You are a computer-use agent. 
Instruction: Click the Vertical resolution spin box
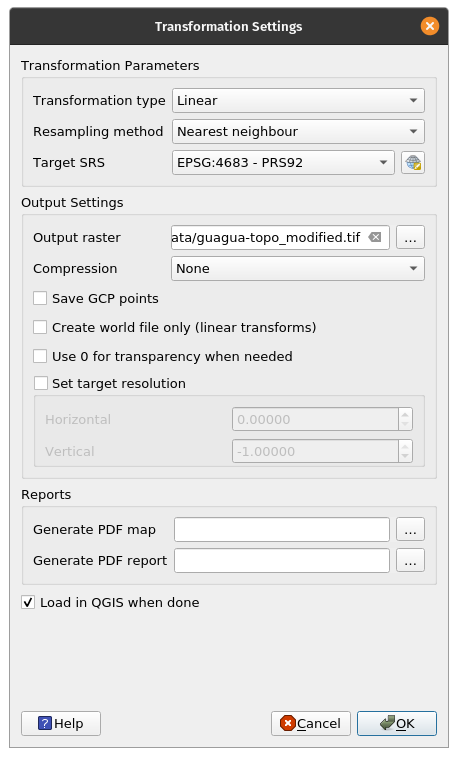(x=322, y=451)
